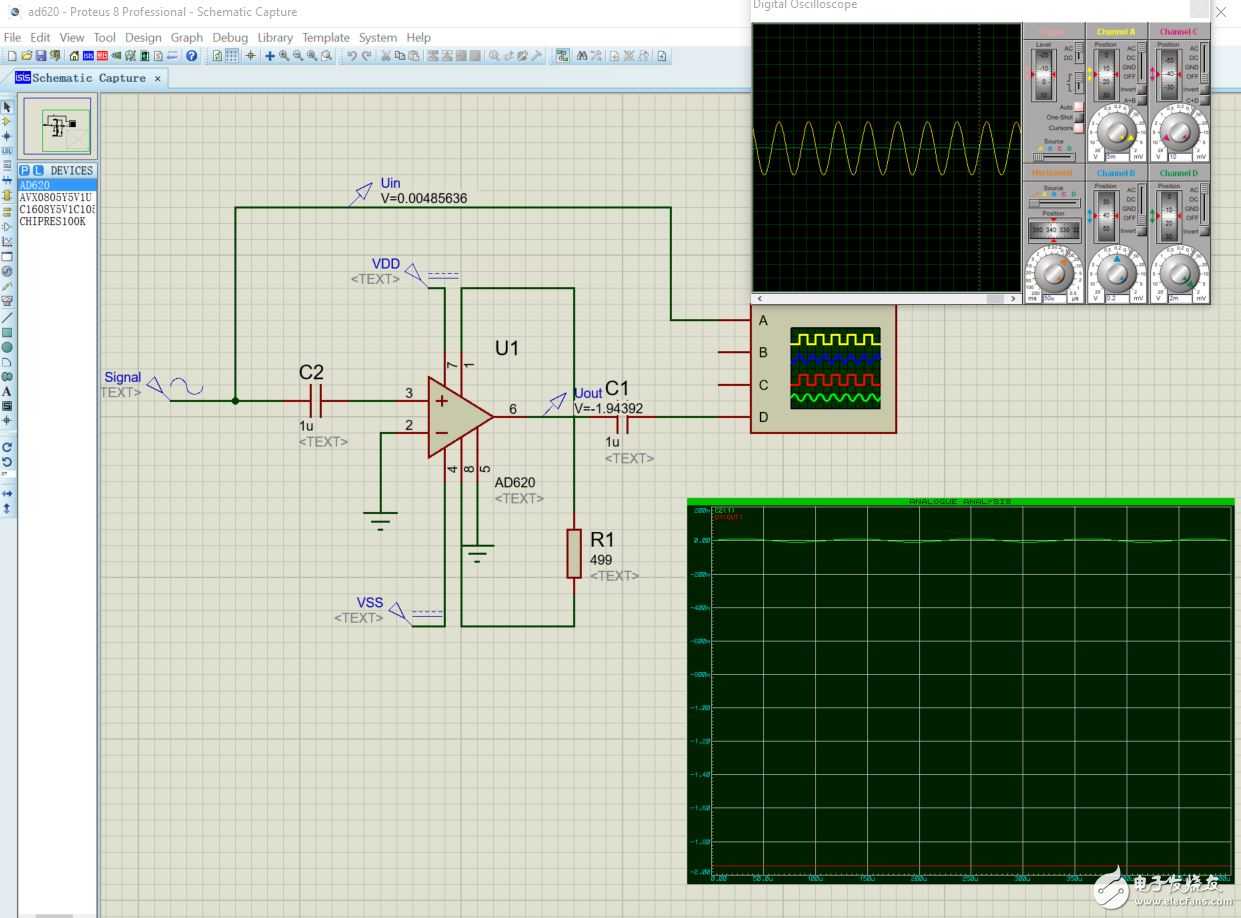Toggle Channel D Invert button
Image resolution: width=1241 pixels, height=918 pixels.
1205,231
